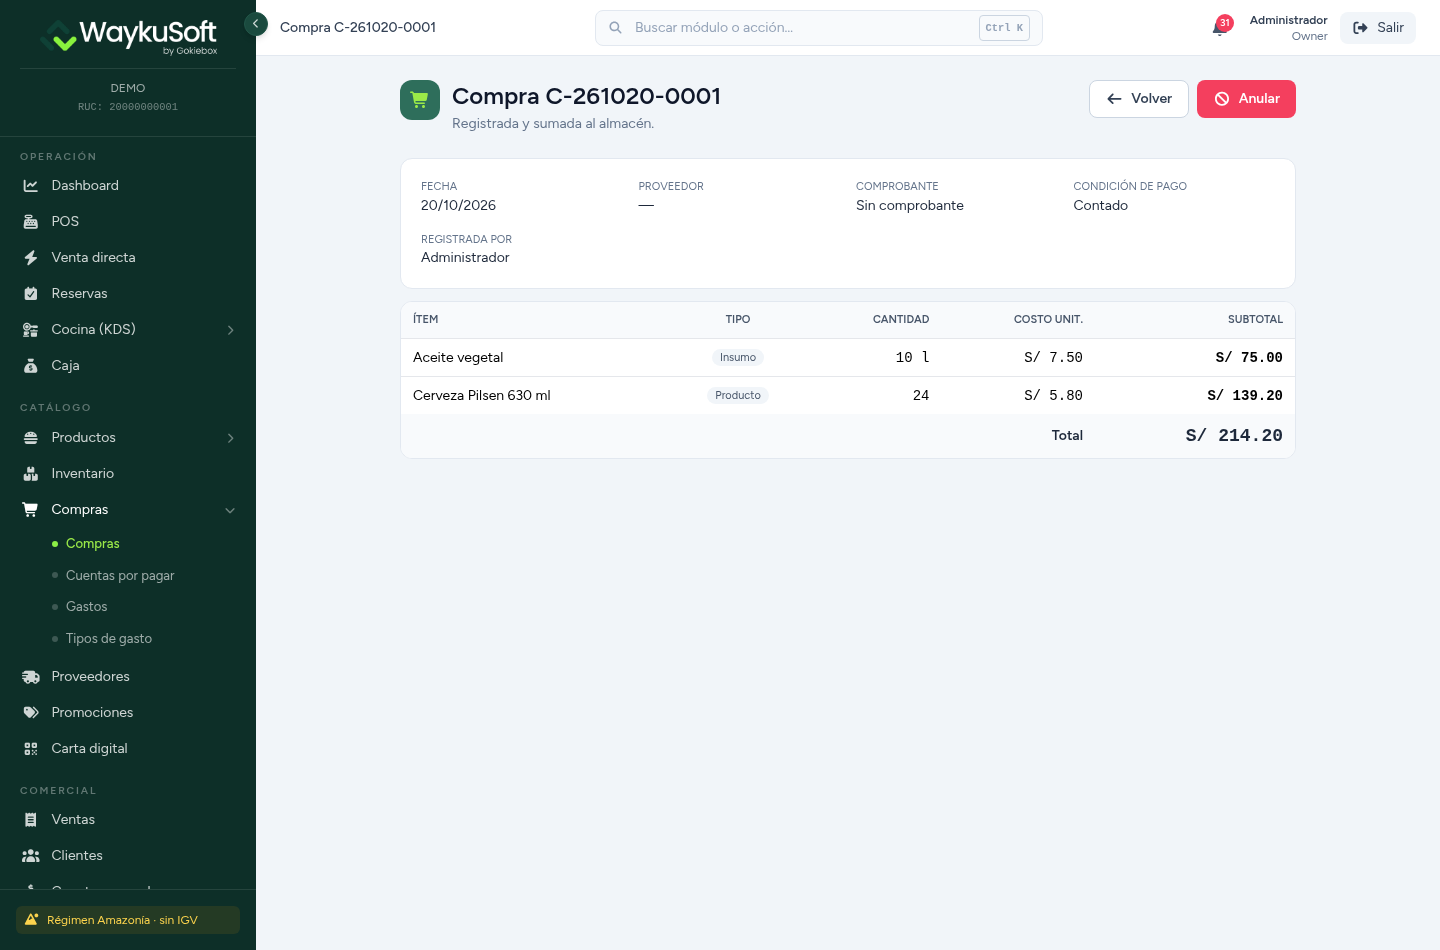Viewport: 1440px width, 950px height.
Task: Click the Promociones tags icon
Action: pos(31,713)
